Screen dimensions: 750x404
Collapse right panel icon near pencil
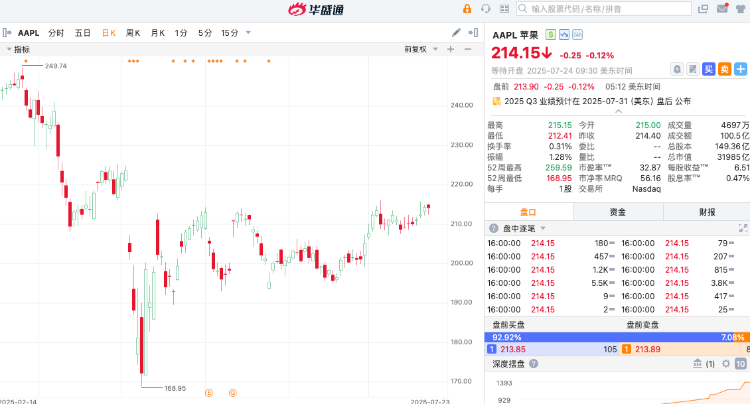pyautogui.click(x=474, y=33)
